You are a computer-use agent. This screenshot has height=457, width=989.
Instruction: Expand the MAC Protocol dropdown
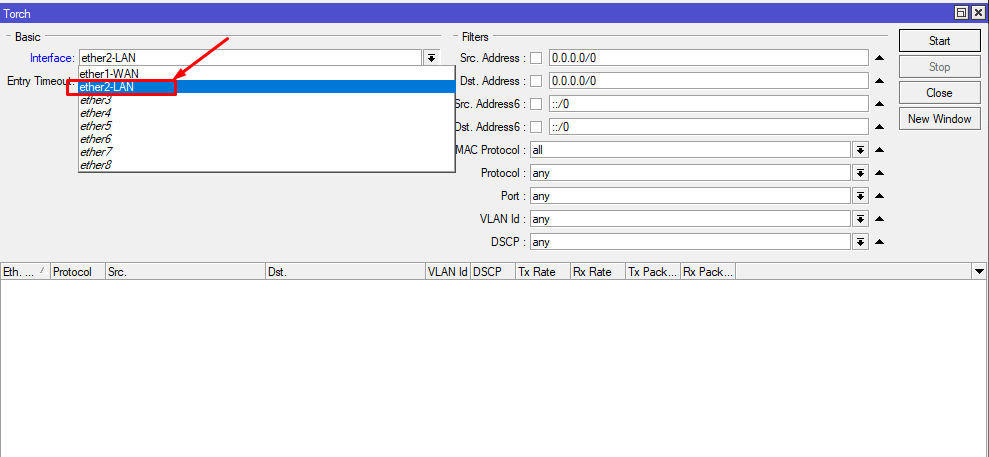click(x=860, y=150)
